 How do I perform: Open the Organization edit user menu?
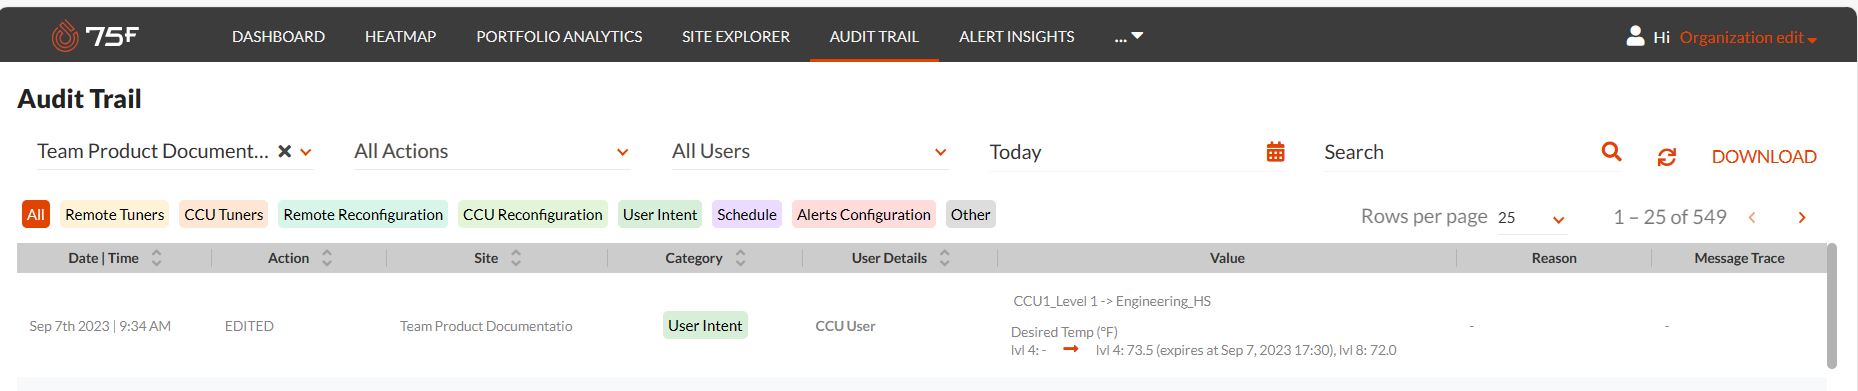pyautogui.click(x=1748, y=37)
